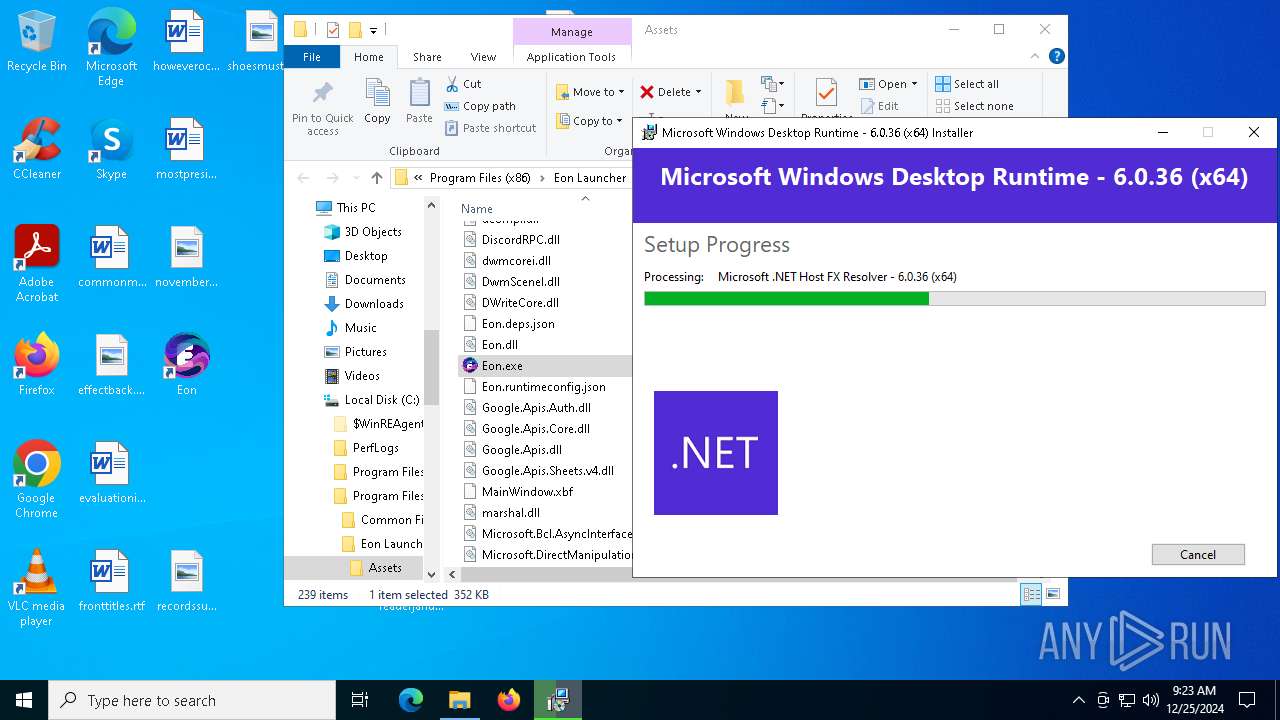Select Eon.runtimeconfig.json file

coord(543,387)
